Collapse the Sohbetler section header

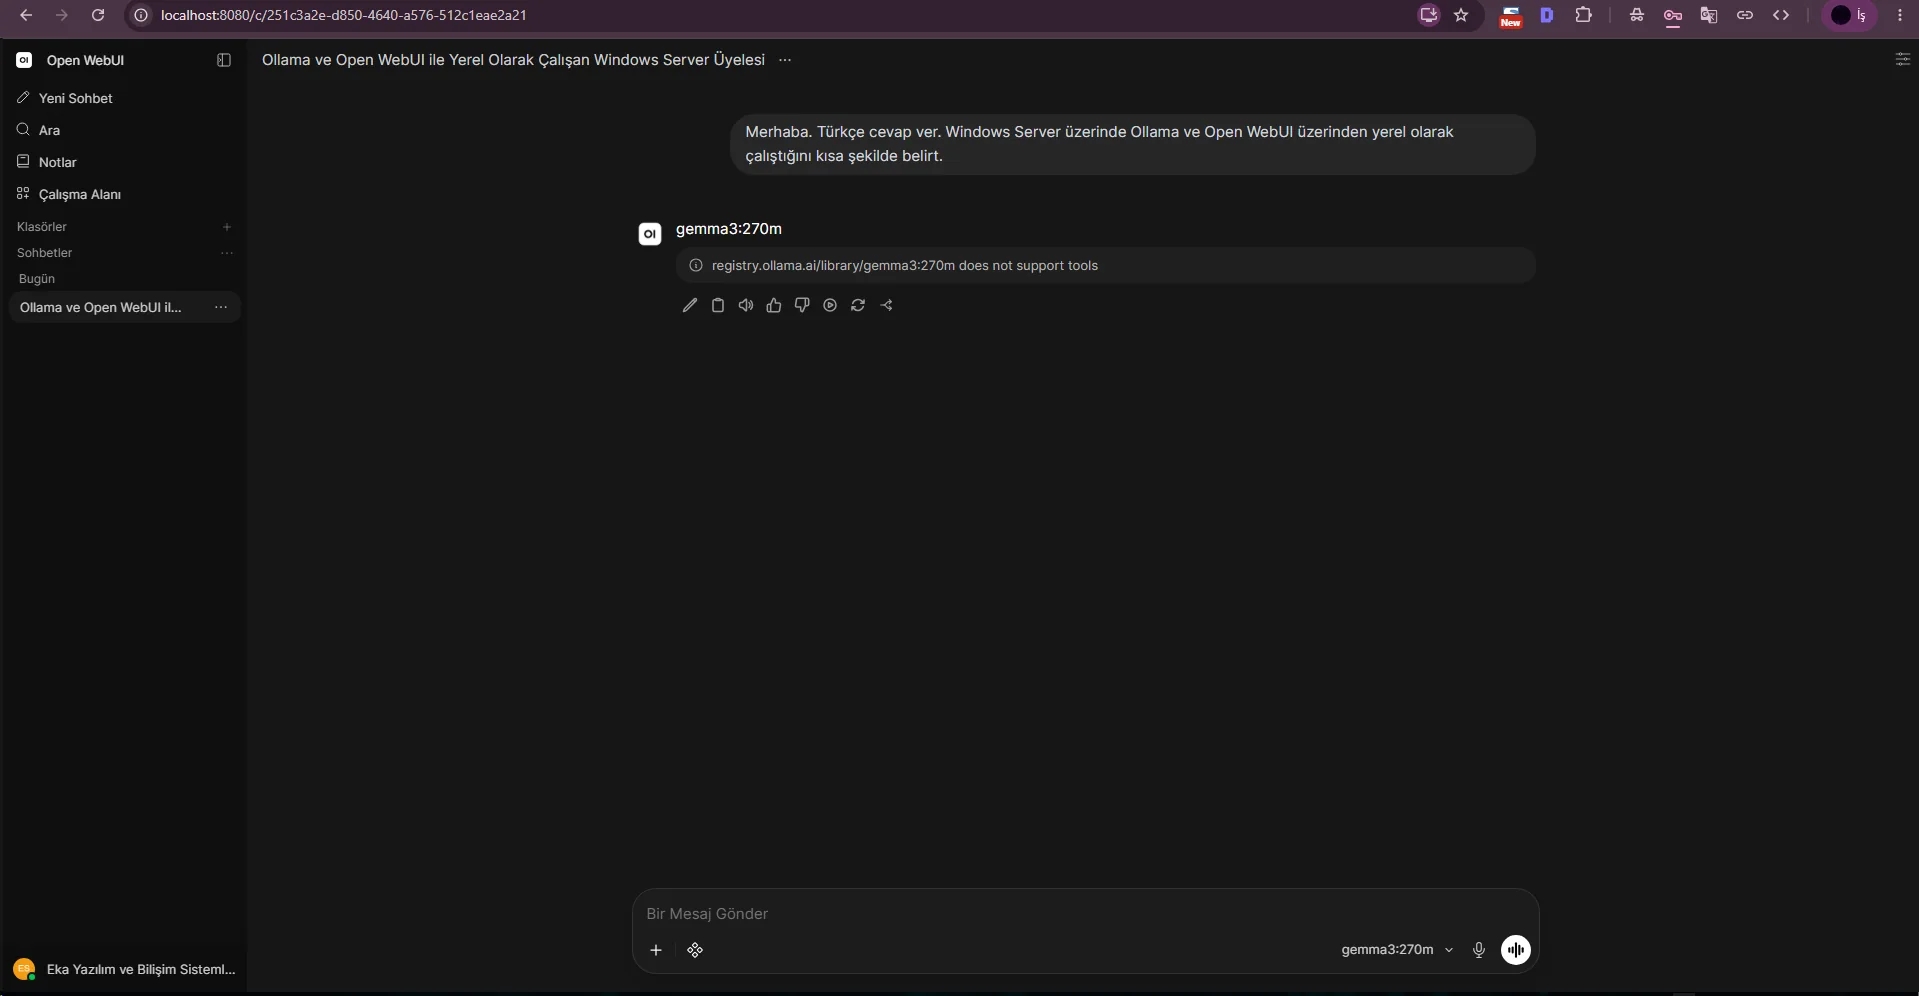[45, 253]
